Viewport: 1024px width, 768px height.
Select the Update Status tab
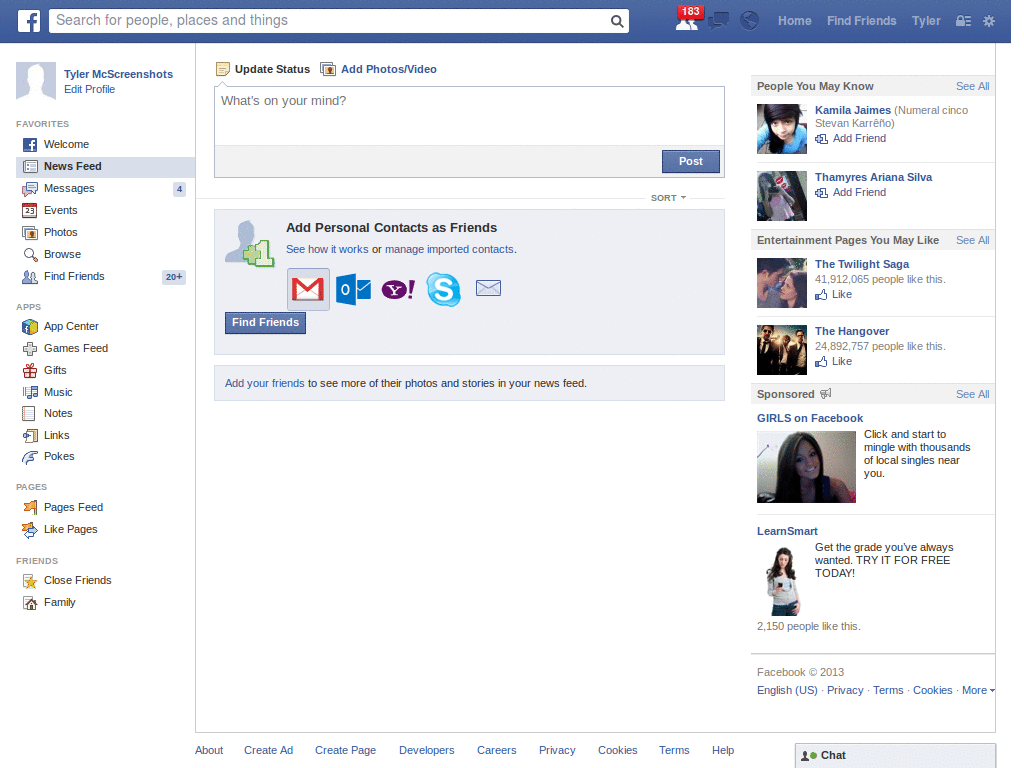coord(263,69)
